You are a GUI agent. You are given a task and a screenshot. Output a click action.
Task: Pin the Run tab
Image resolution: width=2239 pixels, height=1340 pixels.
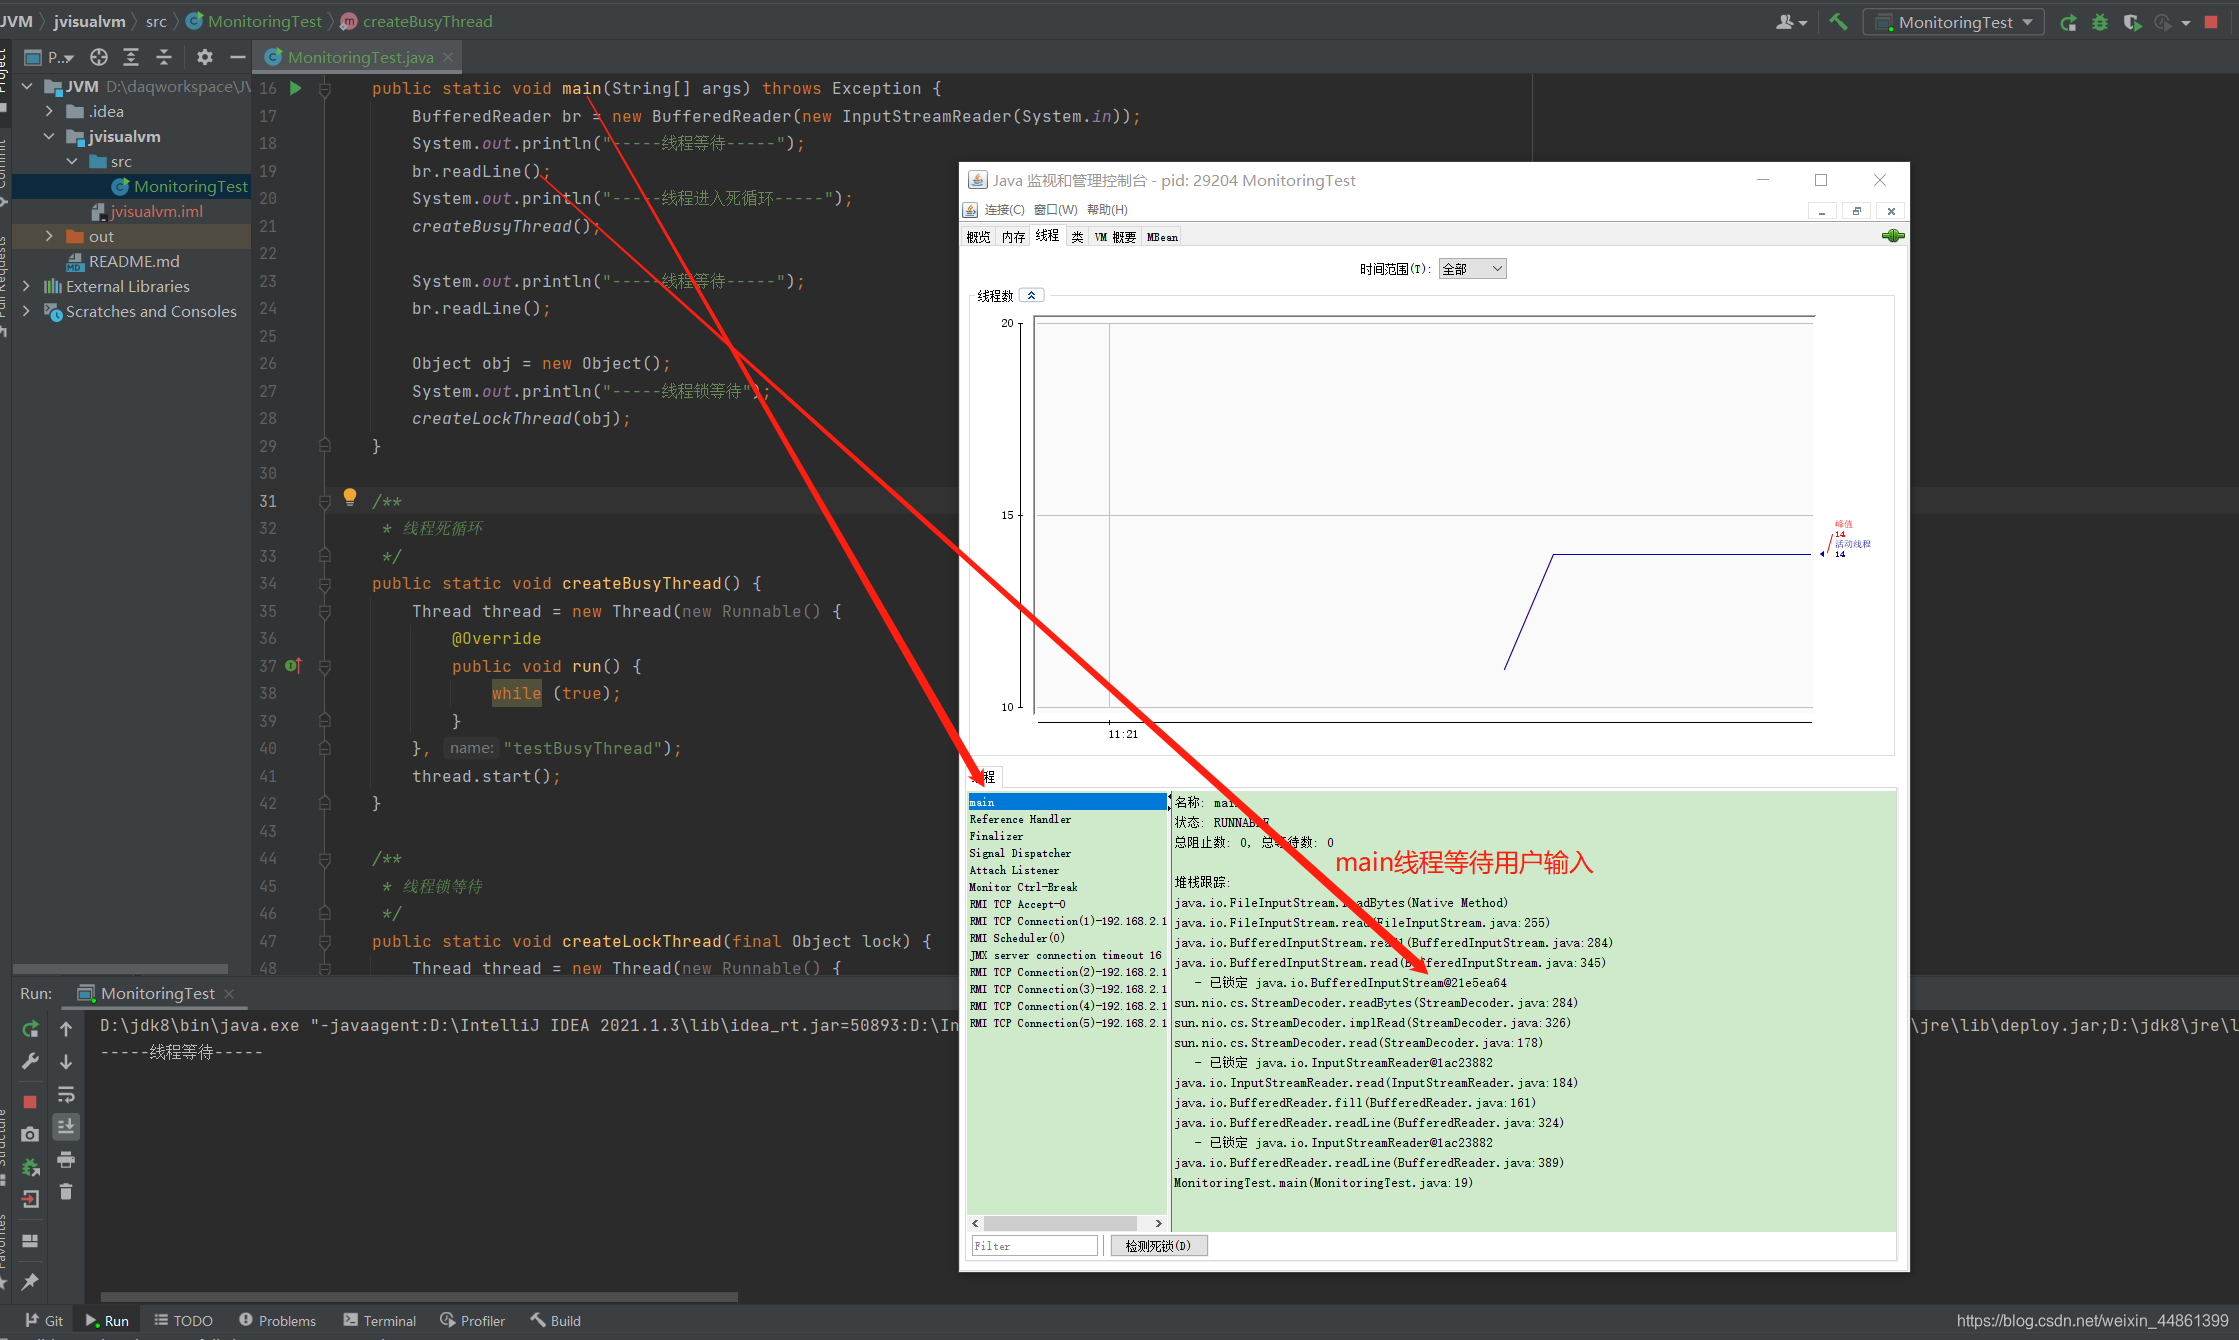click(x=30, y=1281)
